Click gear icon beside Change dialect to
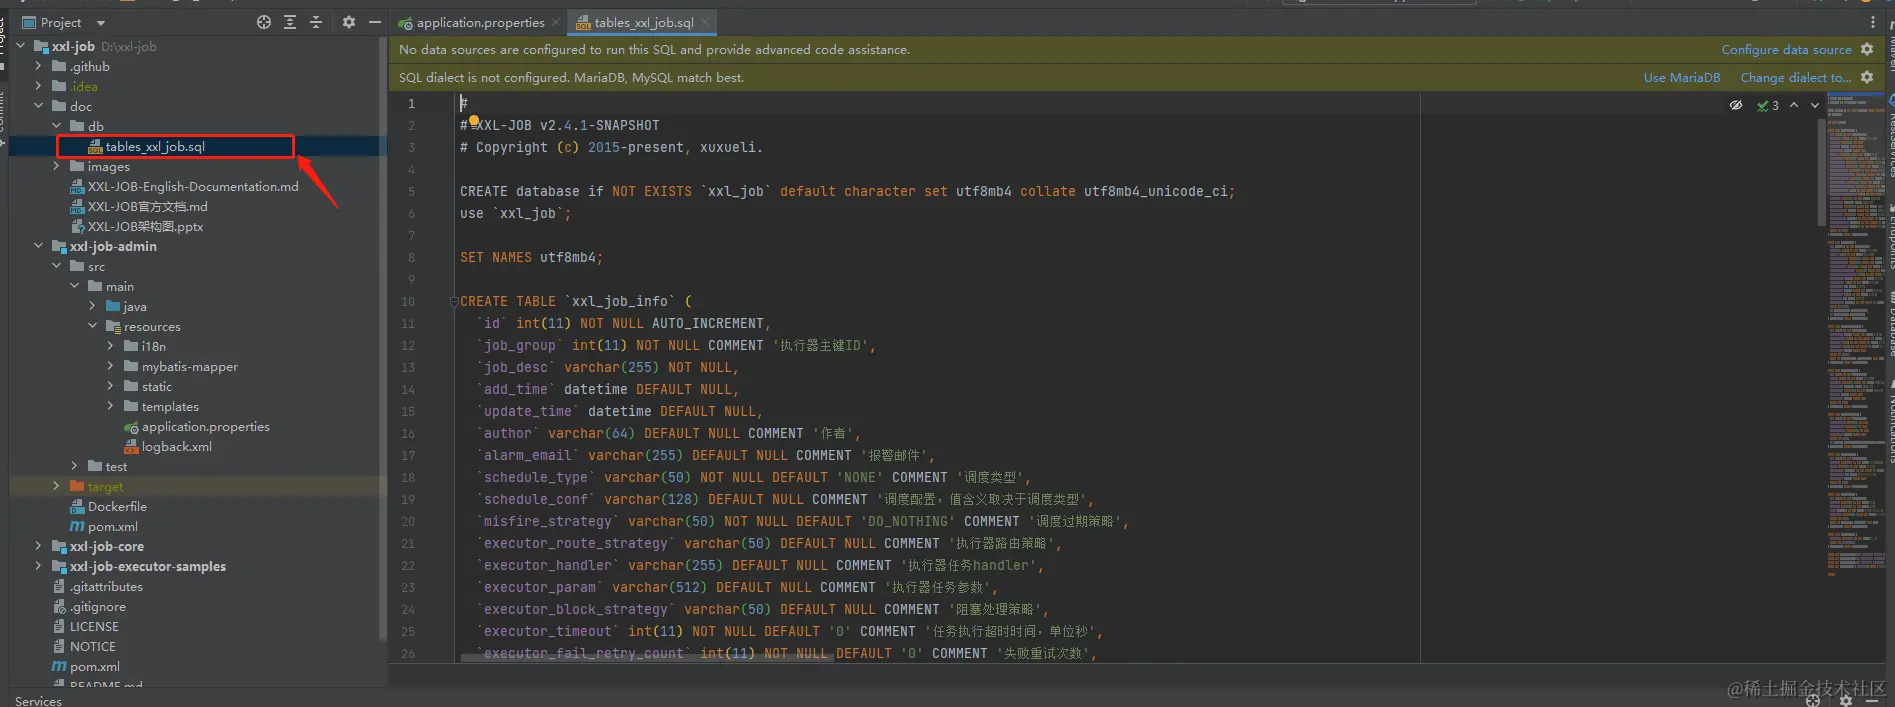Screen dimensions: 1895x707 click(1867, 77)
